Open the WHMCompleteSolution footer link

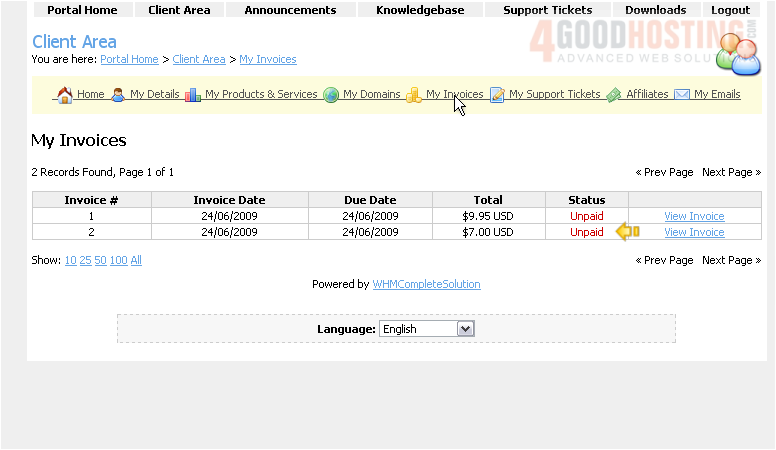[x=426, y=284]
